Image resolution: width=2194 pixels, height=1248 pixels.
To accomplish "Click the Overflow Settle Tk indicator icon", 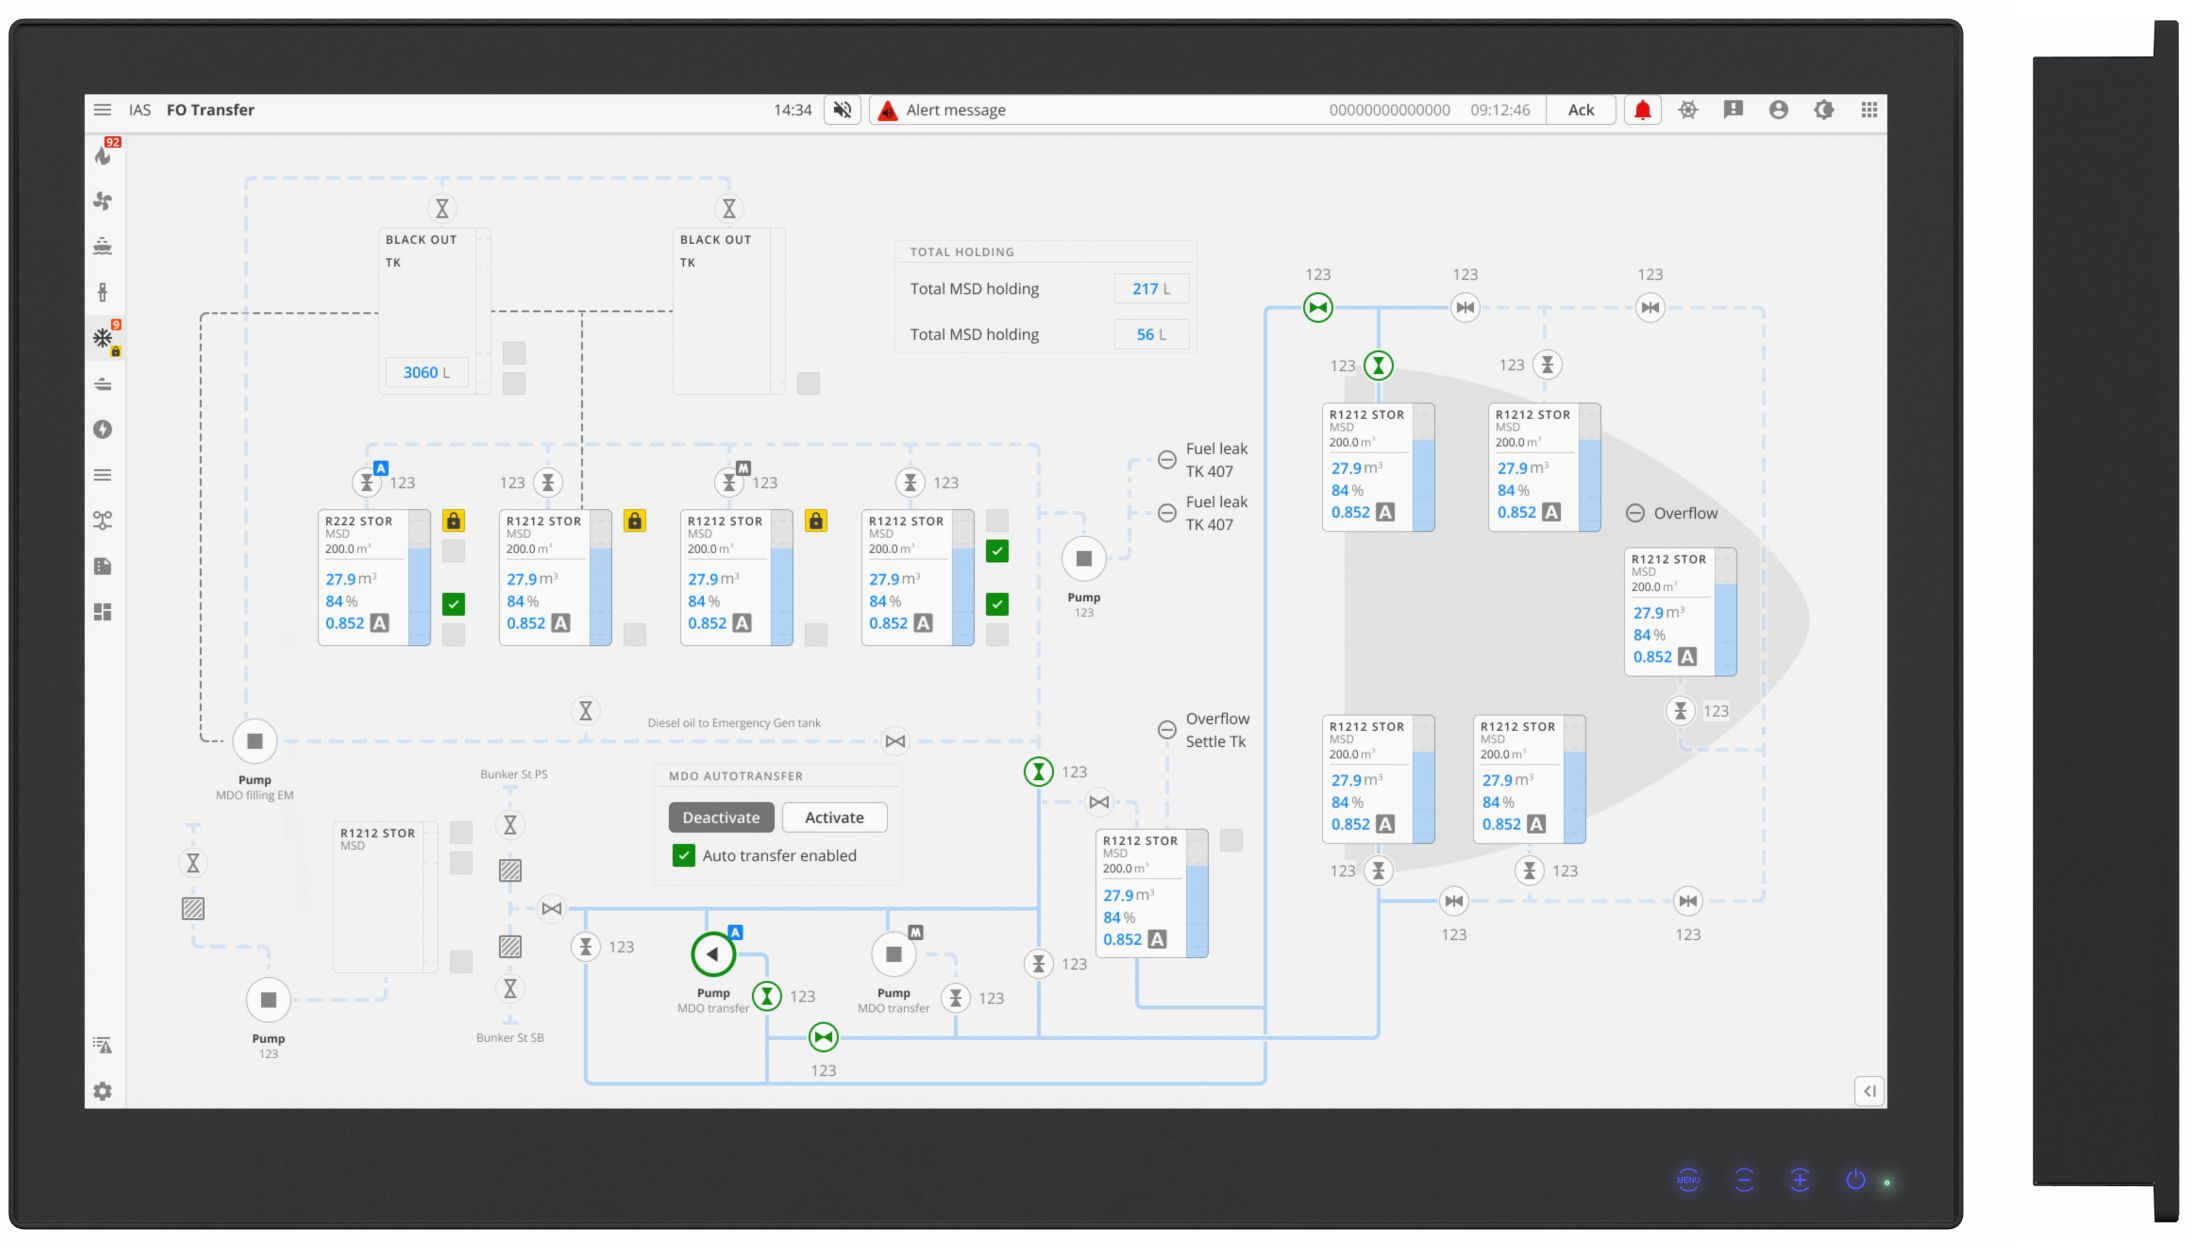I will coord(1167,730).
